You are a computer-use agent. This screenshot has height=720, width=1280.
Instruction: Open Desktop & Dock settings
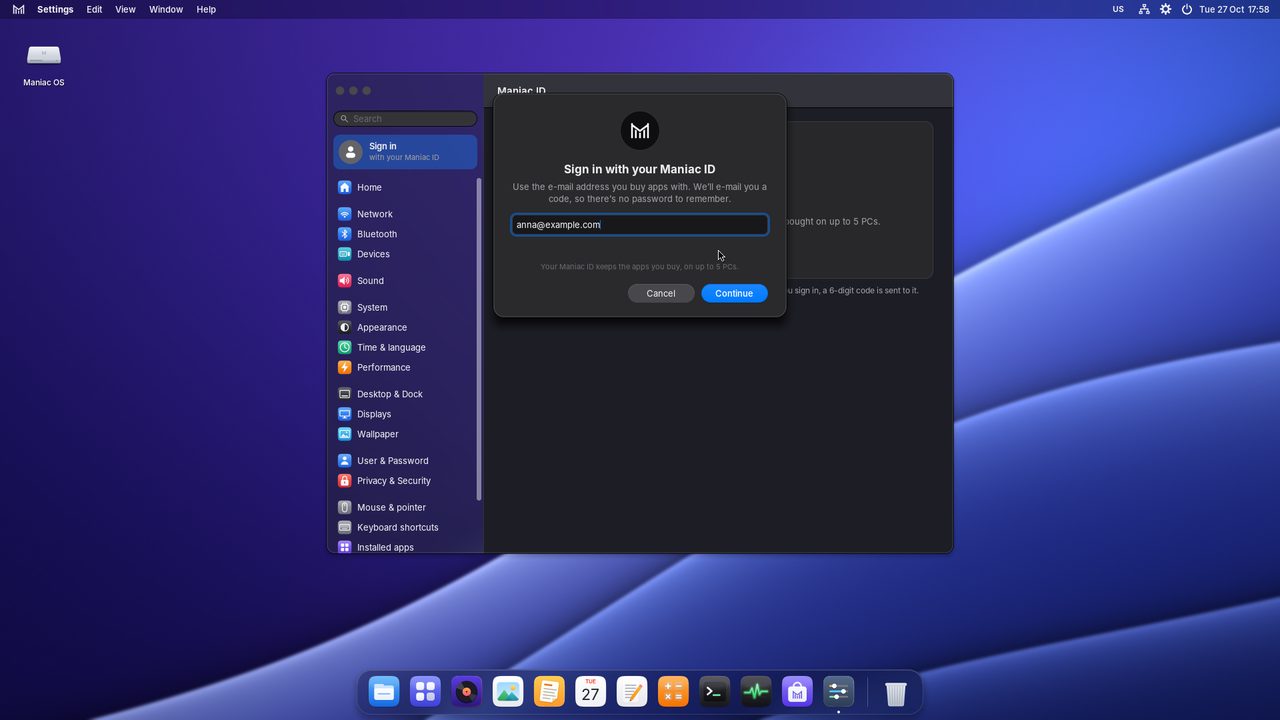tap(405, 394)
